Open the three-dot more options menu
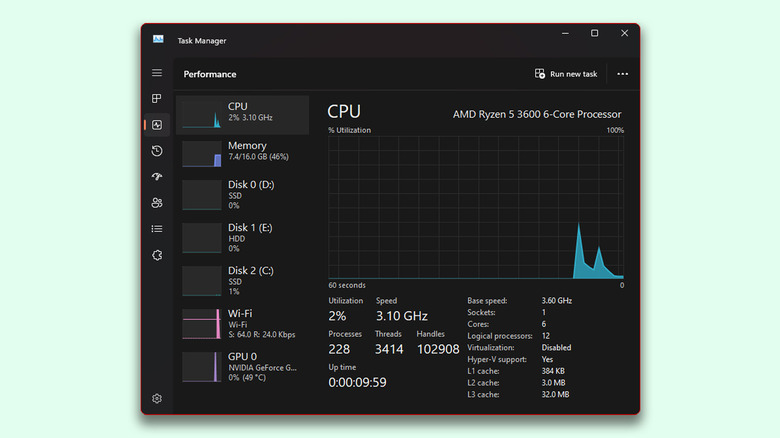The image size is (780, 438). pos(623,74)
